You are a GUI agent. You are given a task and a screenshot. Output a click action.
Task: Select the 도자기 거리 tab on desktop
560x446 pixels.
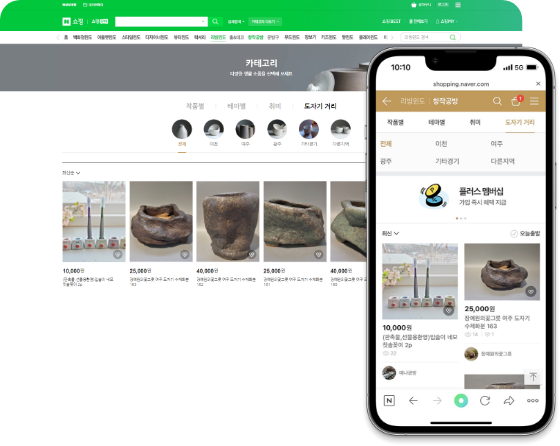point(320,106)
